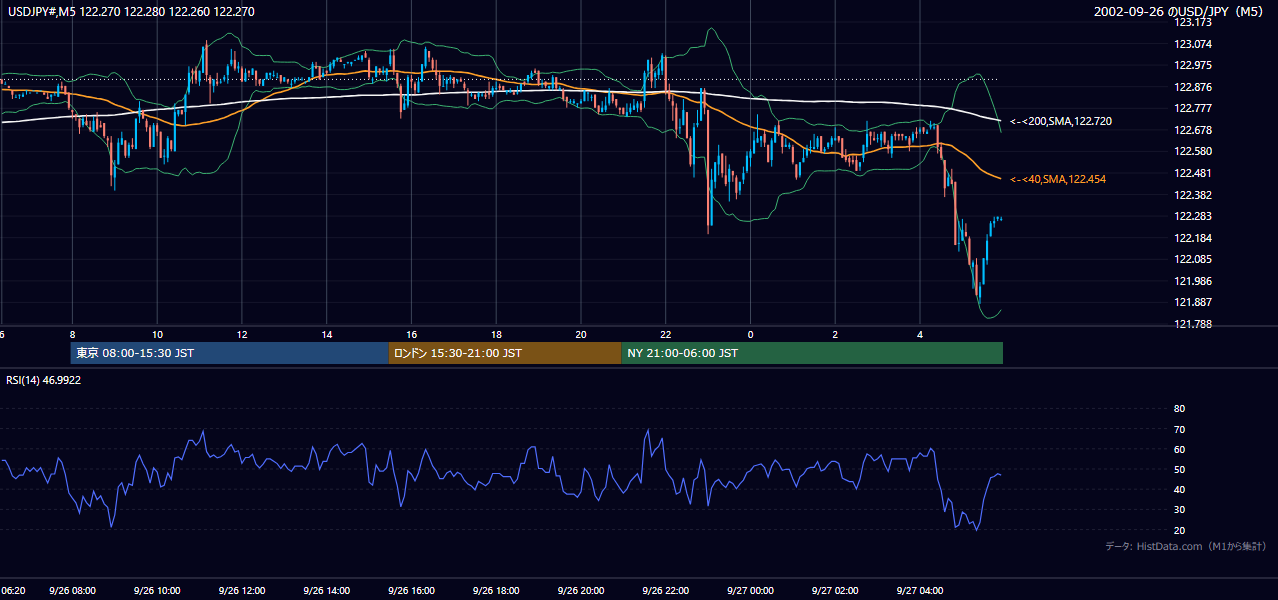This screenshot has height=600, width=1278.
Task: Click the 9/27 00:00 time label
Action: click(x=750, y=590)
